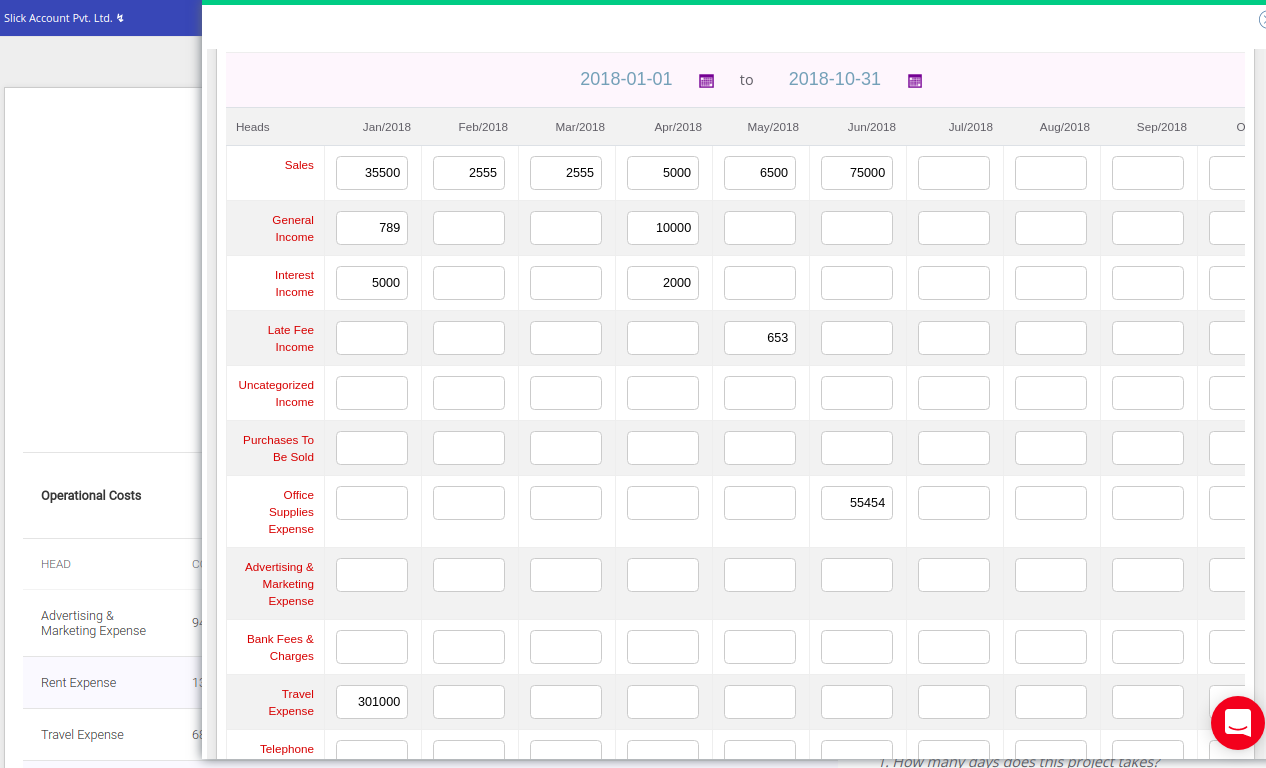The width and height of the screenshot is (1266, 768).
Task: Click the end date 2018-10-31
Action: pyautogui.click(x=834, y=79)
